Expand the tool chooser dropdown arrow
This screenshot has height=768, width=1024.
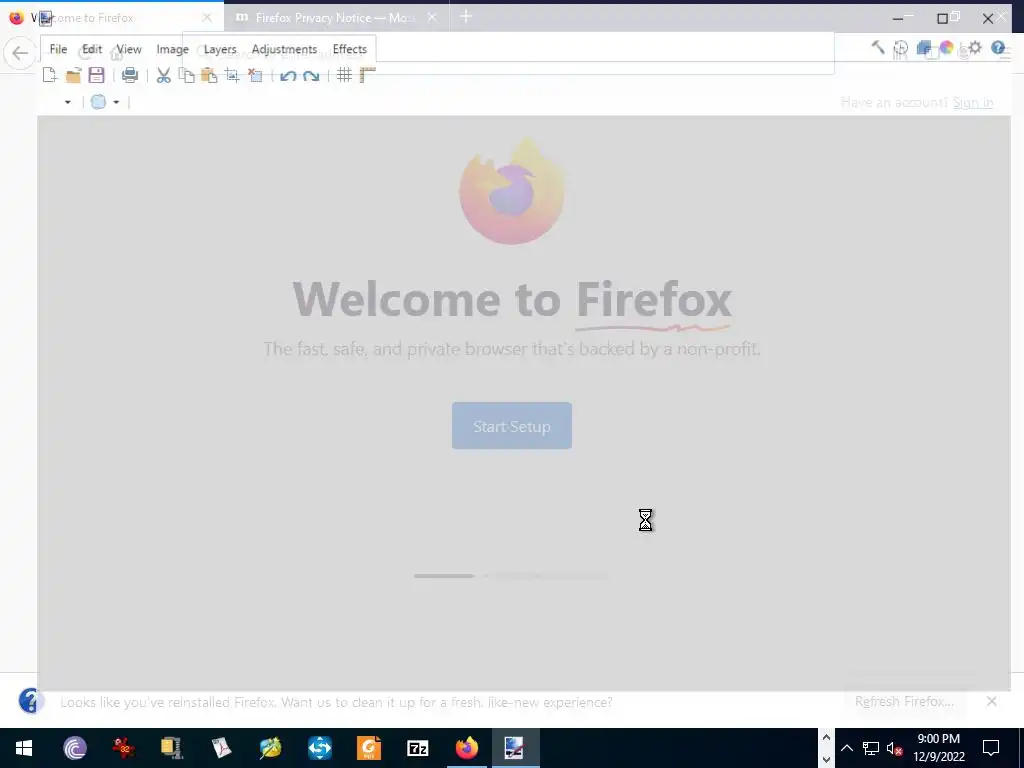click(x=67, y=102)
